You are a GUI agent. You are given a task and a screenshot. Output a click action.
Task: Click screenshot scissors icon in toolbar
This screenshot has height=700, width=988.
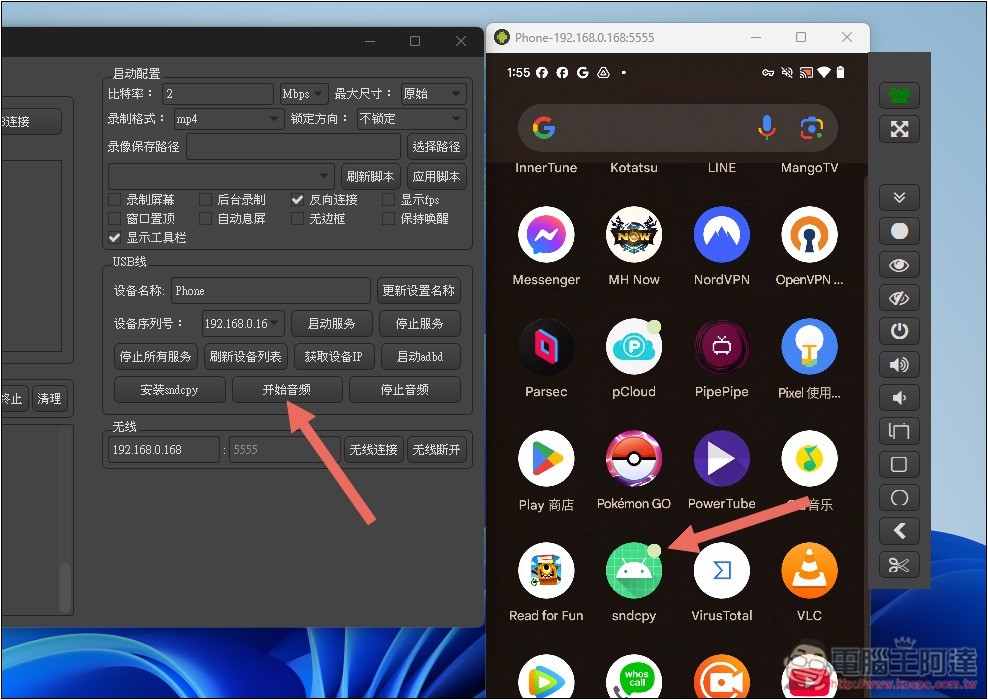pos(899,565)
